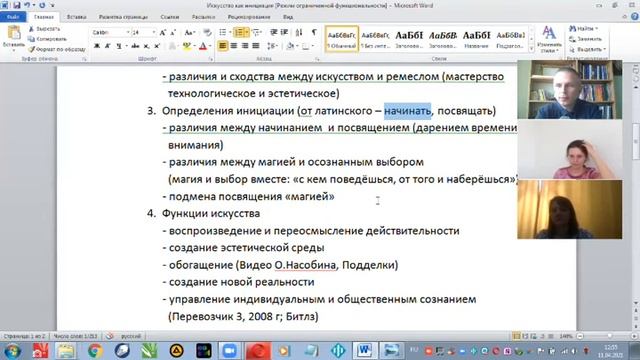640x360 pixels.
Task: Align text left
Action: [x=222, y=46]
